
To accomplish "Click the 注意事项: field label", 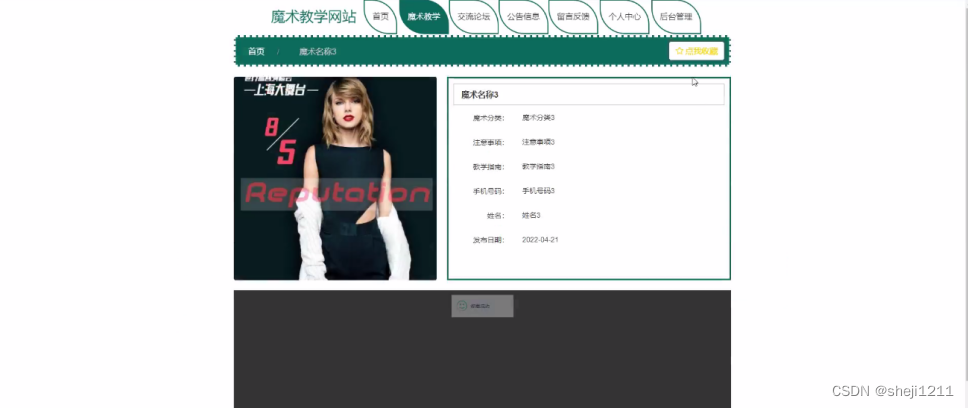I will click(x=489, y=143).
